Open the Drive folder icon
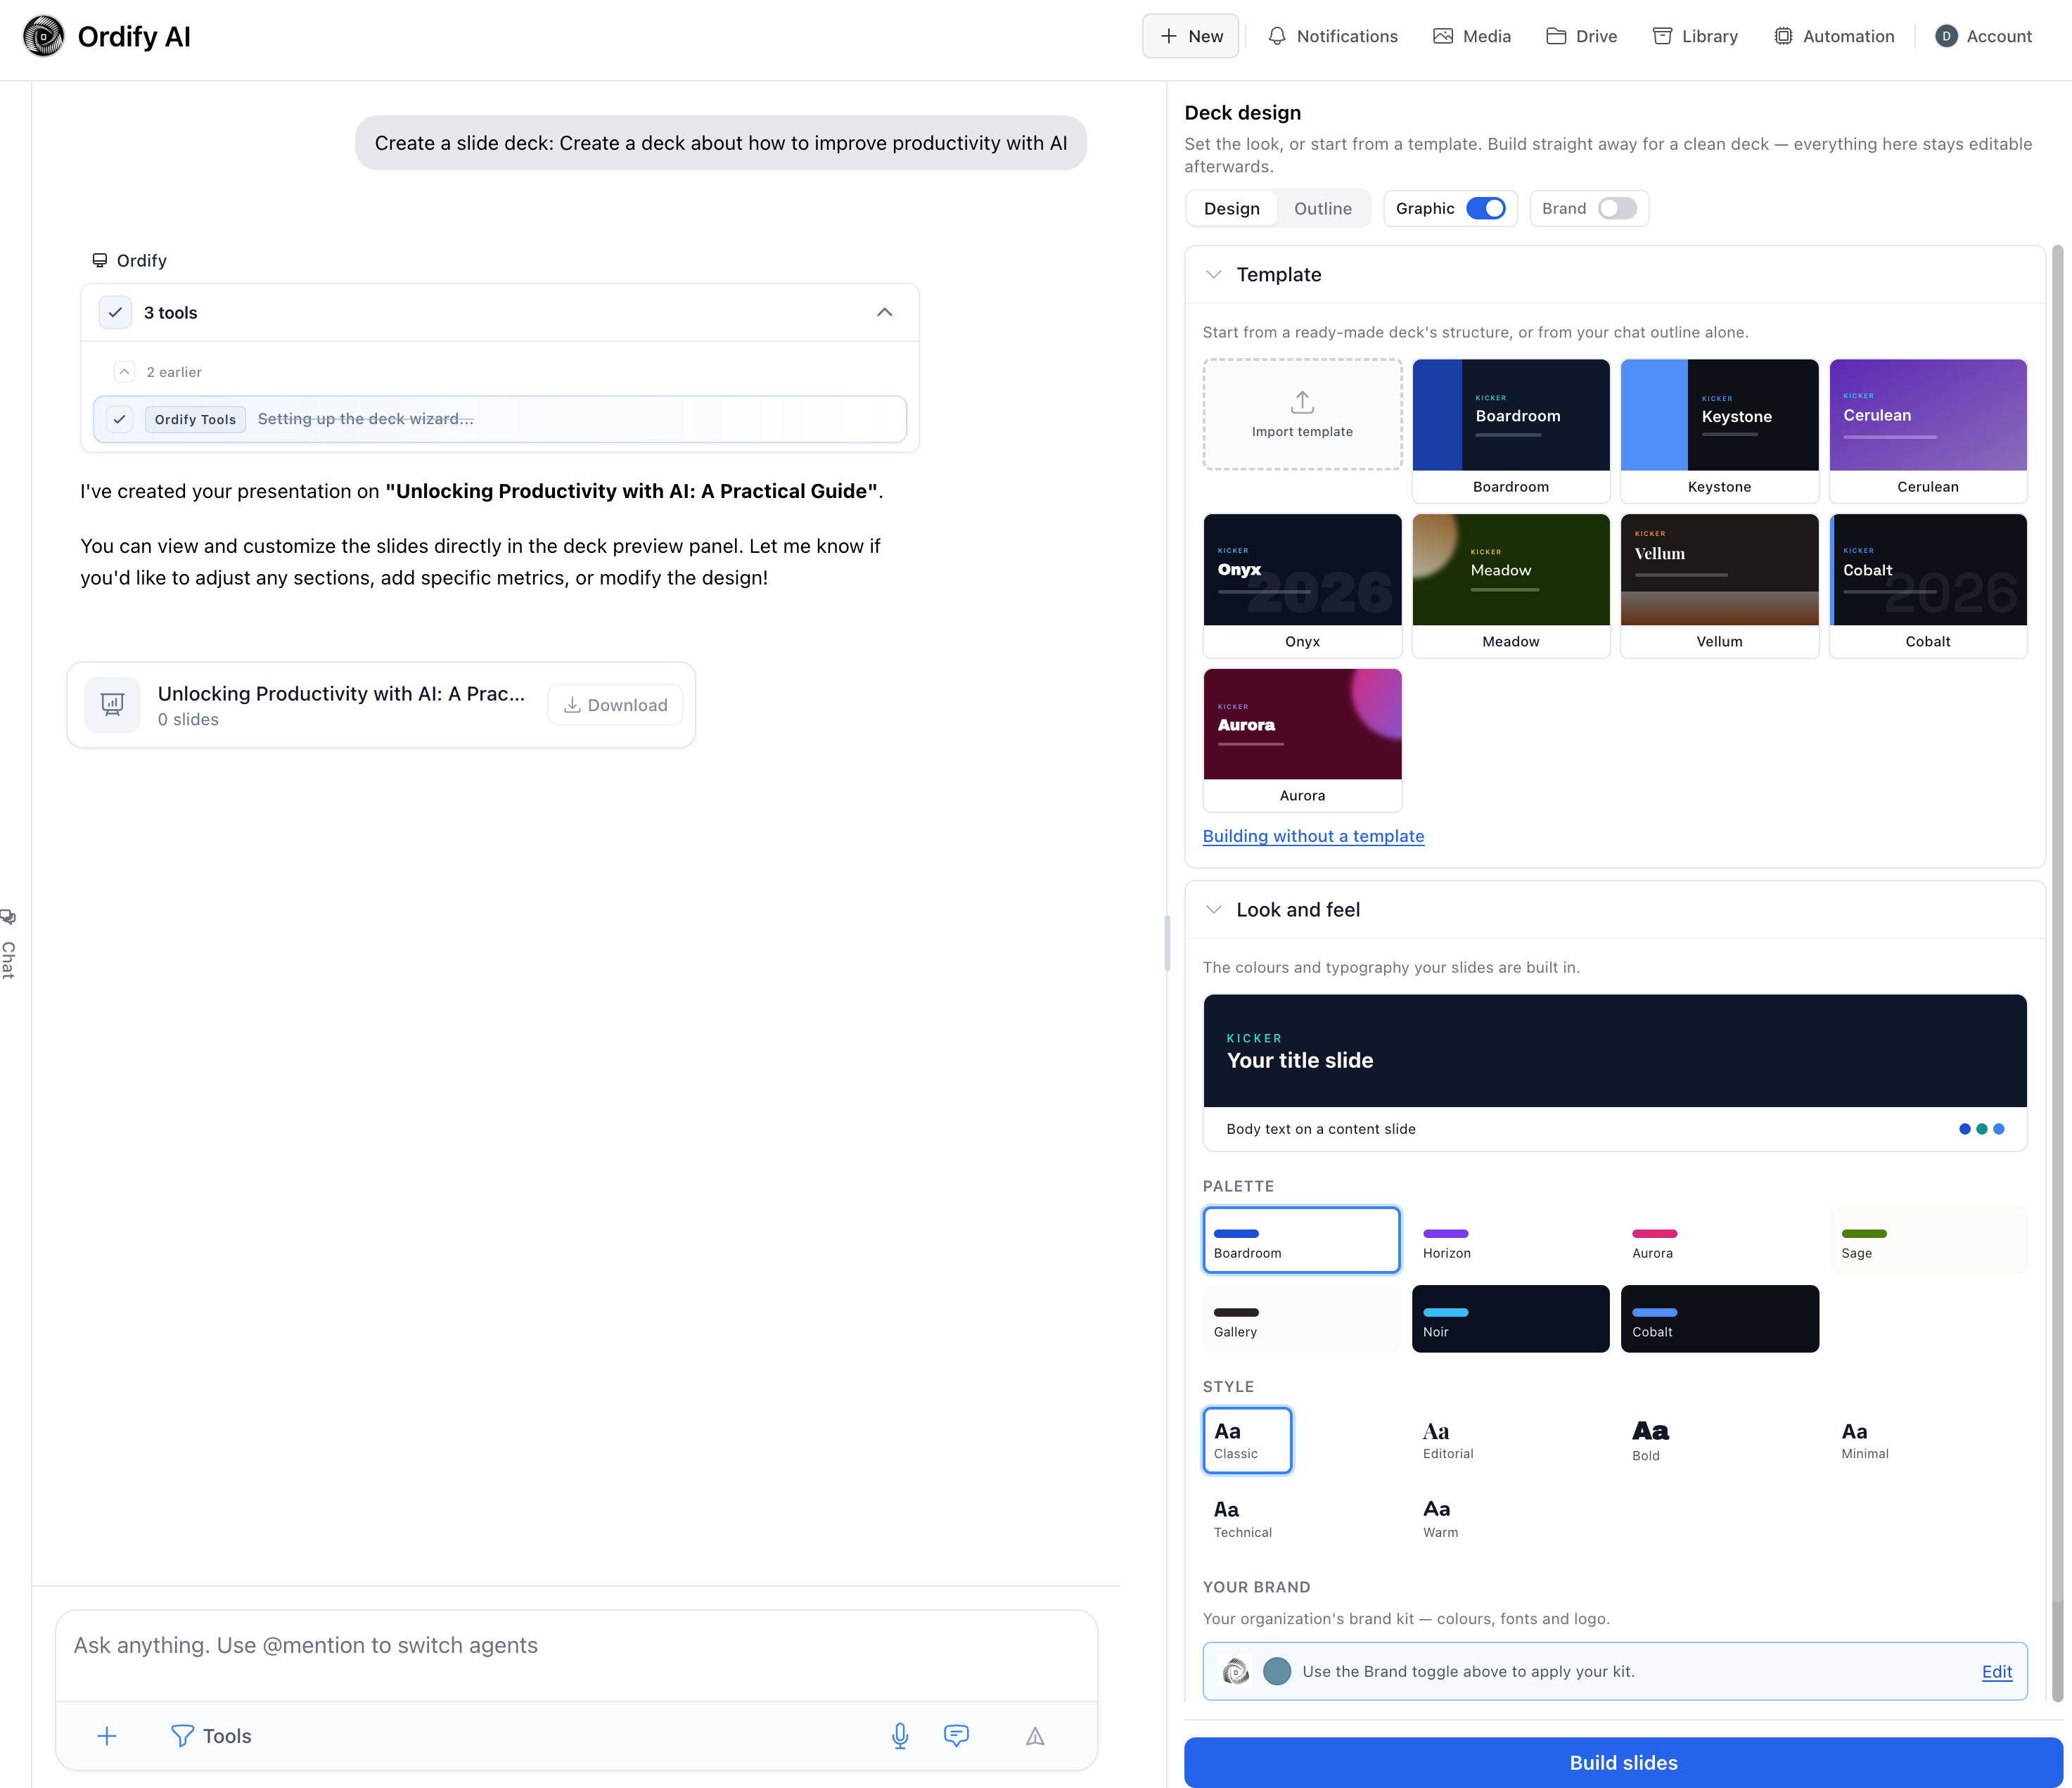The image size is (2072, 1788). pos(1556,37)
